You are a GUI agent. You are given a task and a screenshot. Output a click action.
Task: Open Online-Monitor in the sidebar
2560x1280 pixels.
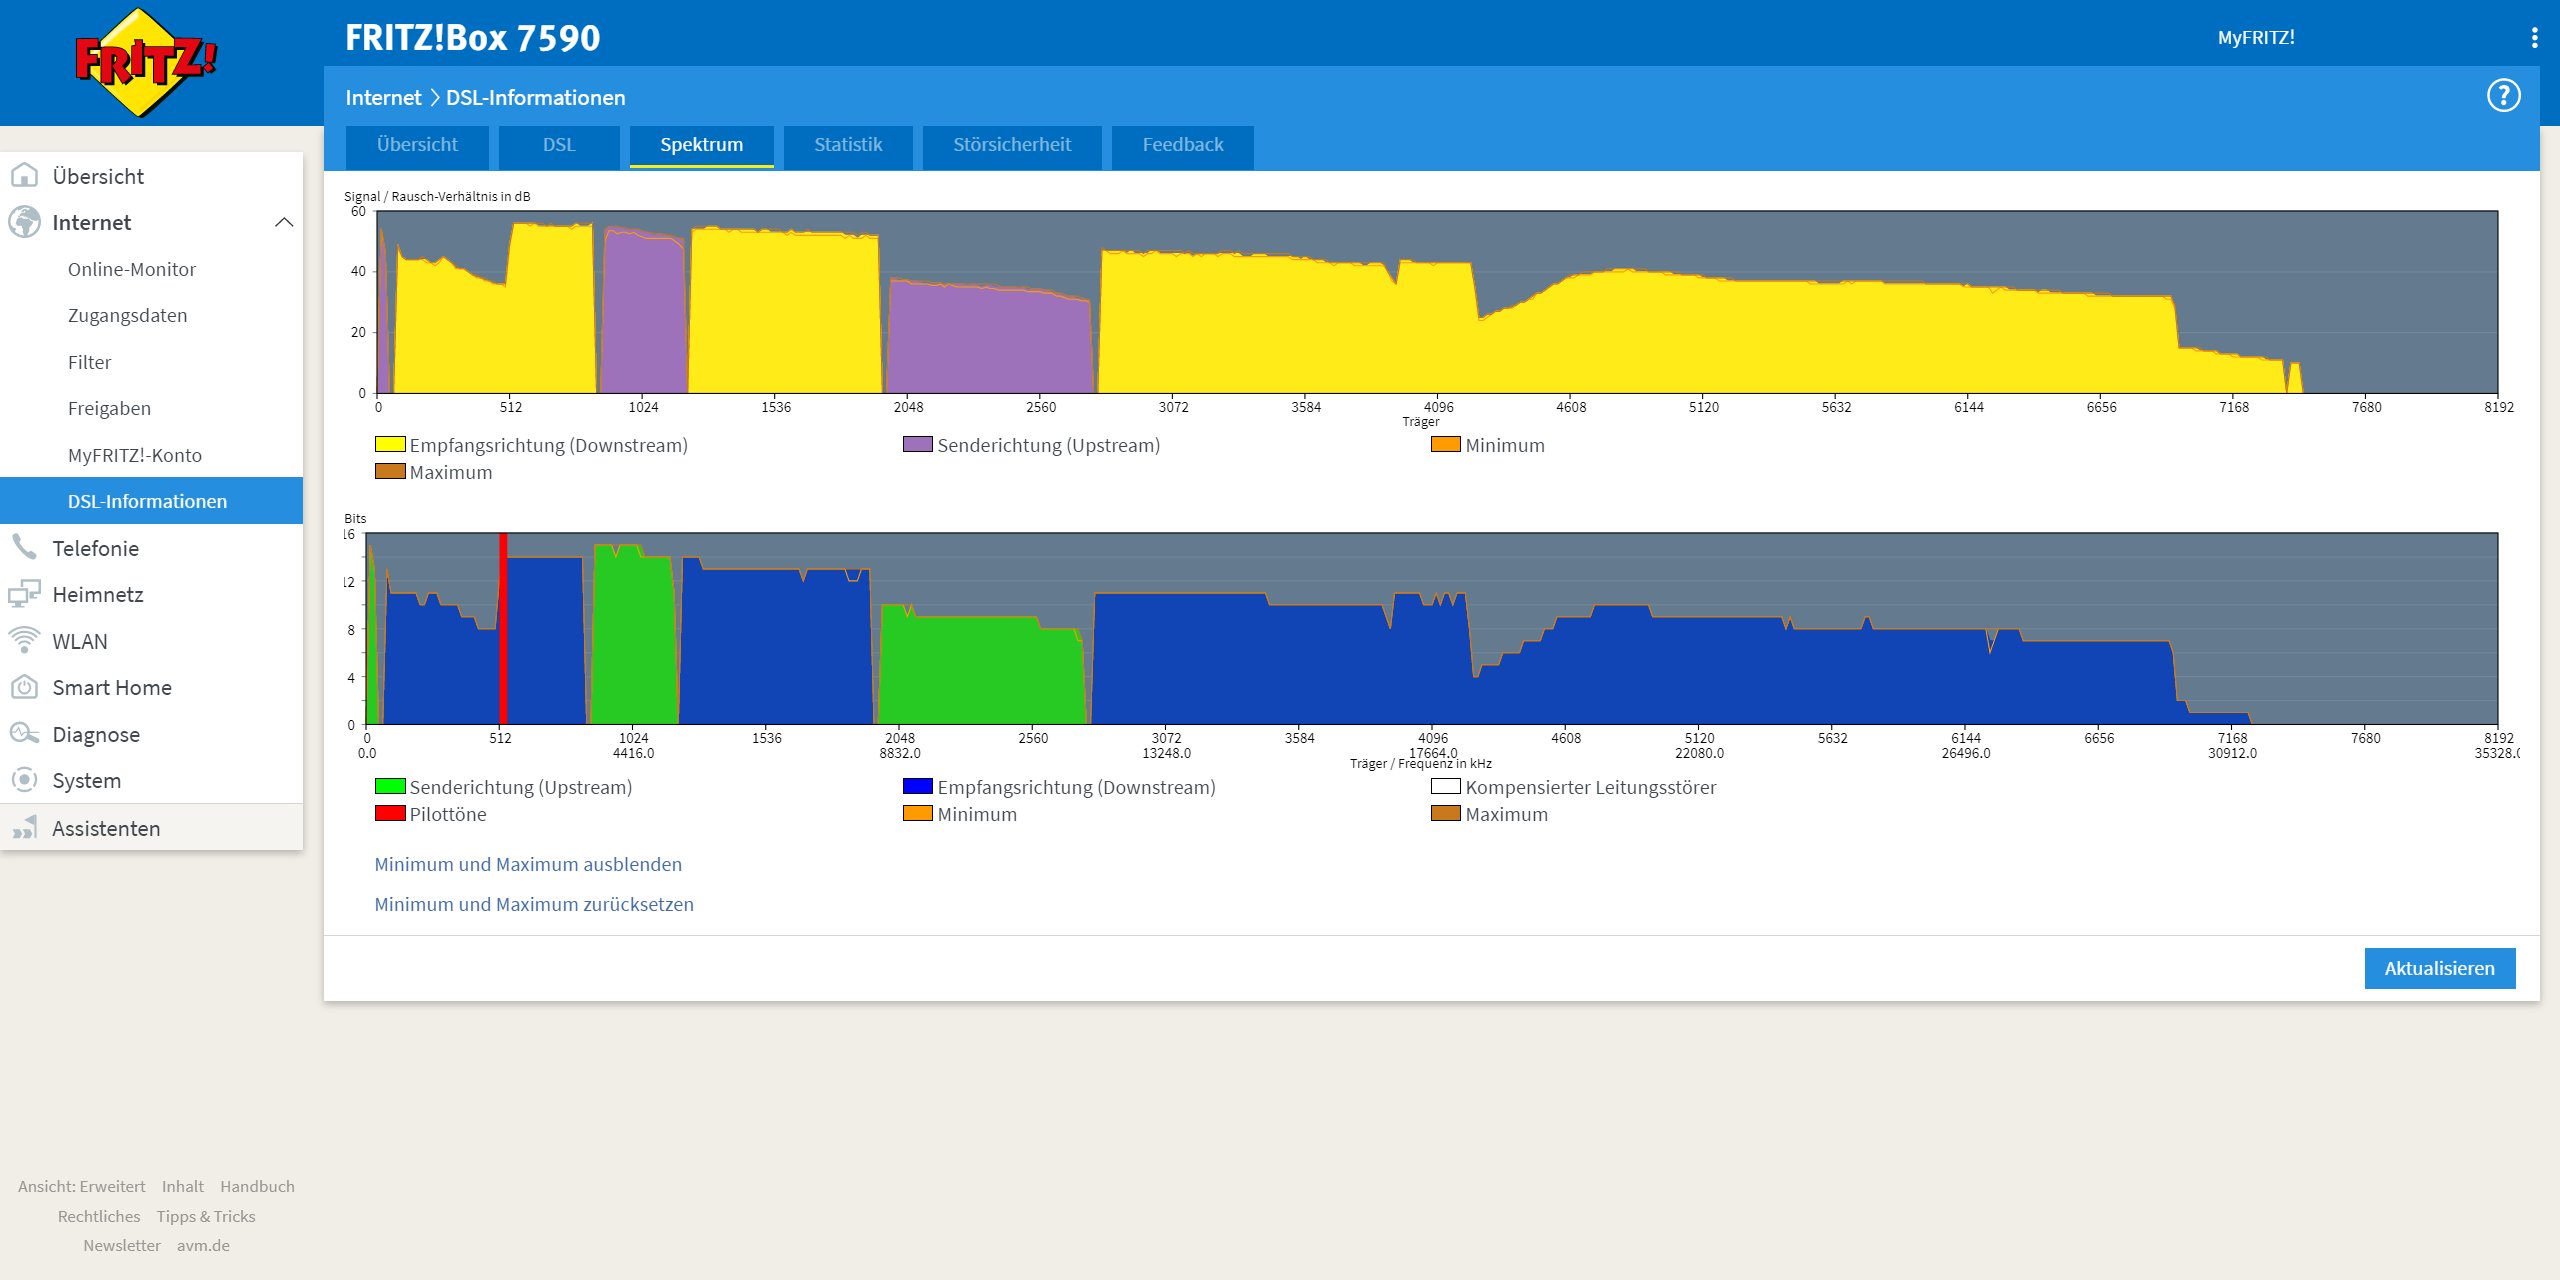132,269
